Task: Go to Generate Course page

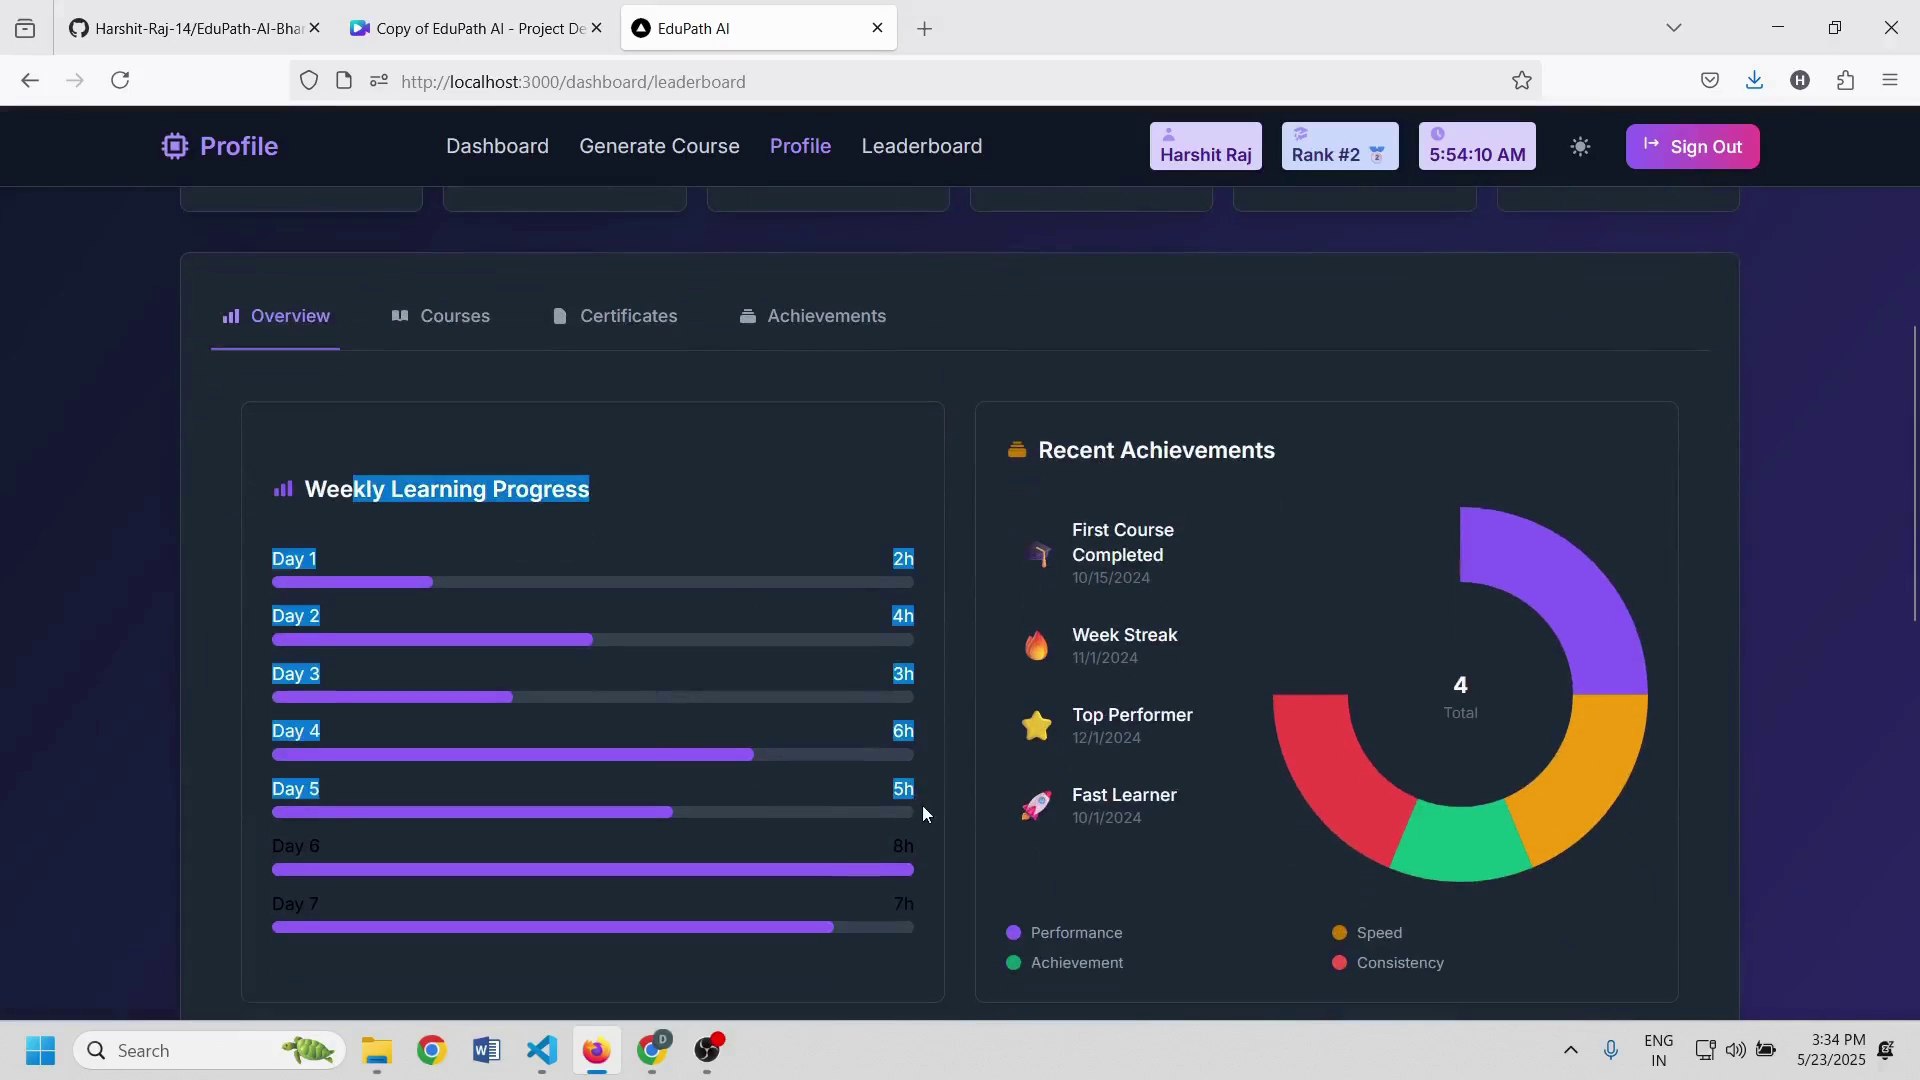Action: pos(659,146)
